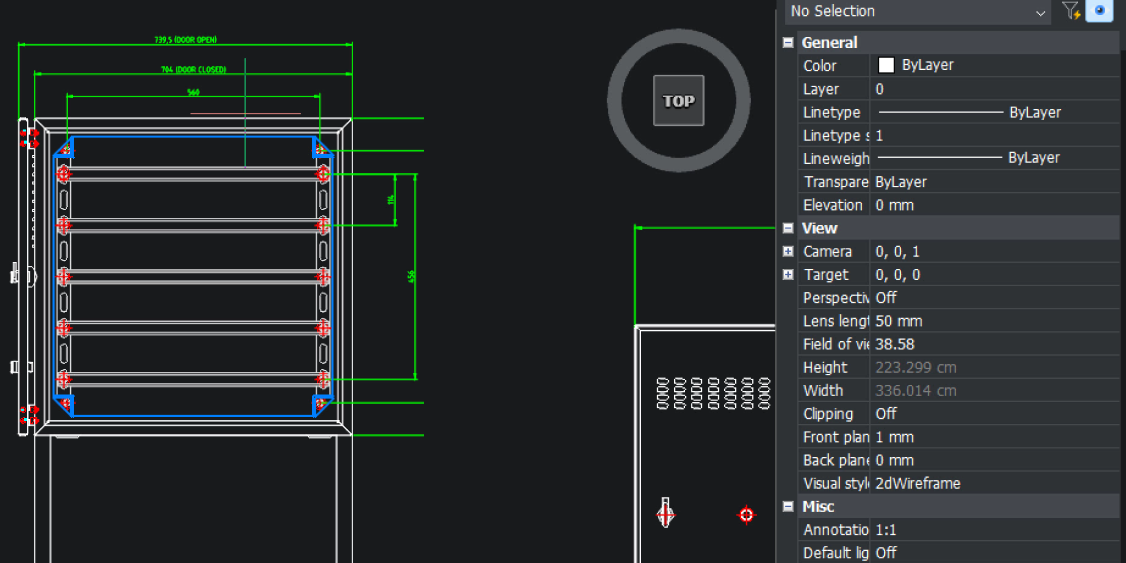Select the Layer value field
Screen dimensions: 1126x563
point(995,89)
